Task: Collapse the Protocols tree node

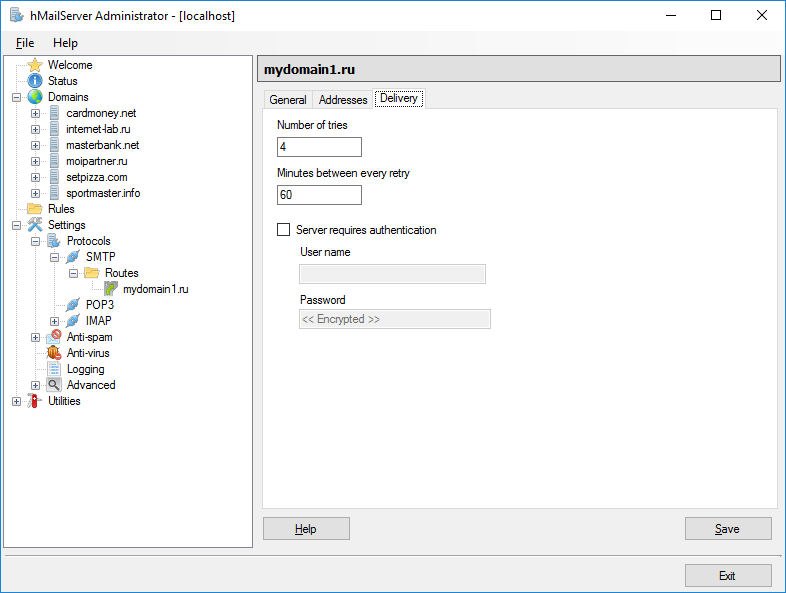Action: tap(35, 241)
